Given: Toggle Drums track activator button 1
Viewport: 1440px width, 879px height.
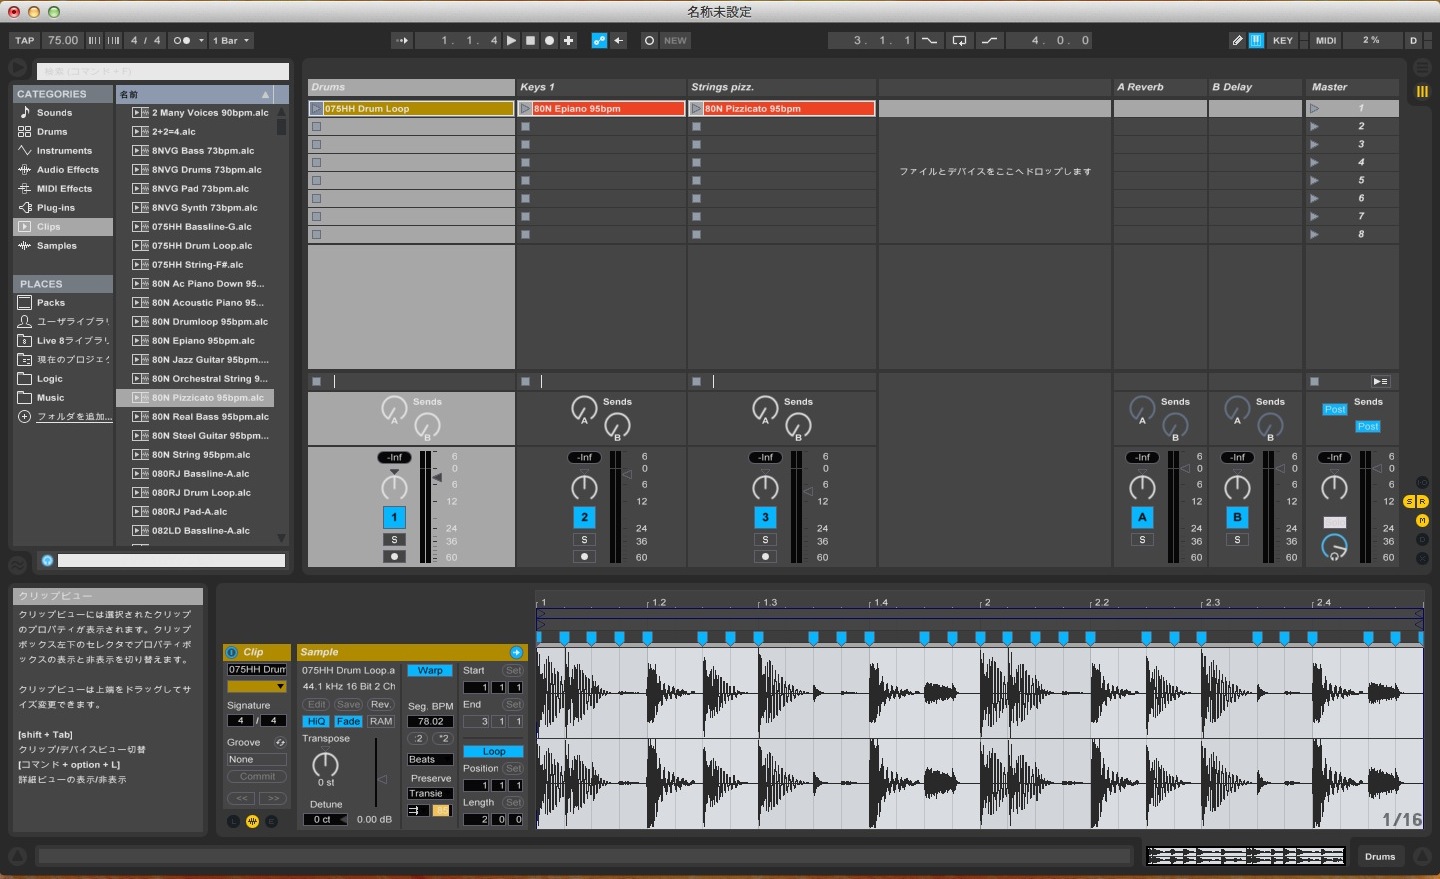Looking at the screenshot, I should tap(394, 518).
